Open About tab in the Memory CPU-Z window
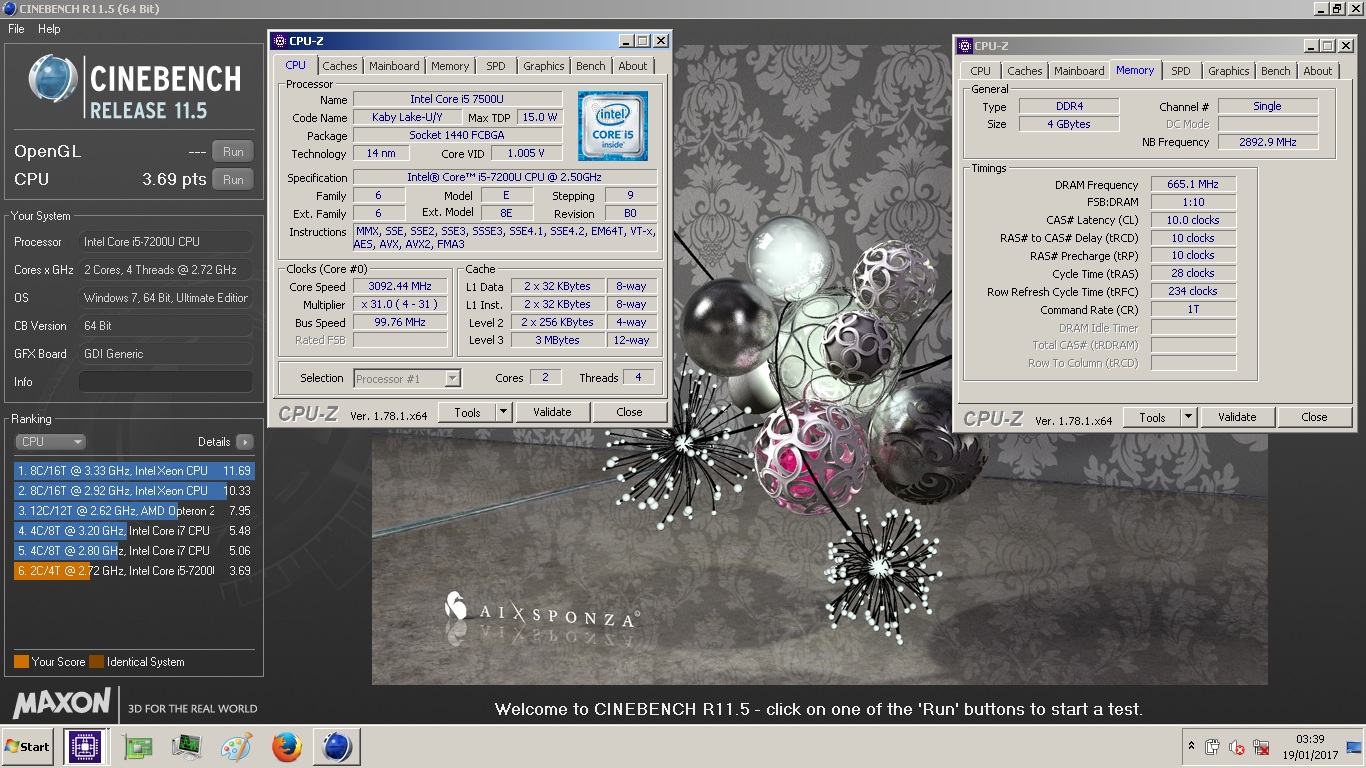Screen dimensions: 1366x768 pyautogui.click(x=1318, y=71)
